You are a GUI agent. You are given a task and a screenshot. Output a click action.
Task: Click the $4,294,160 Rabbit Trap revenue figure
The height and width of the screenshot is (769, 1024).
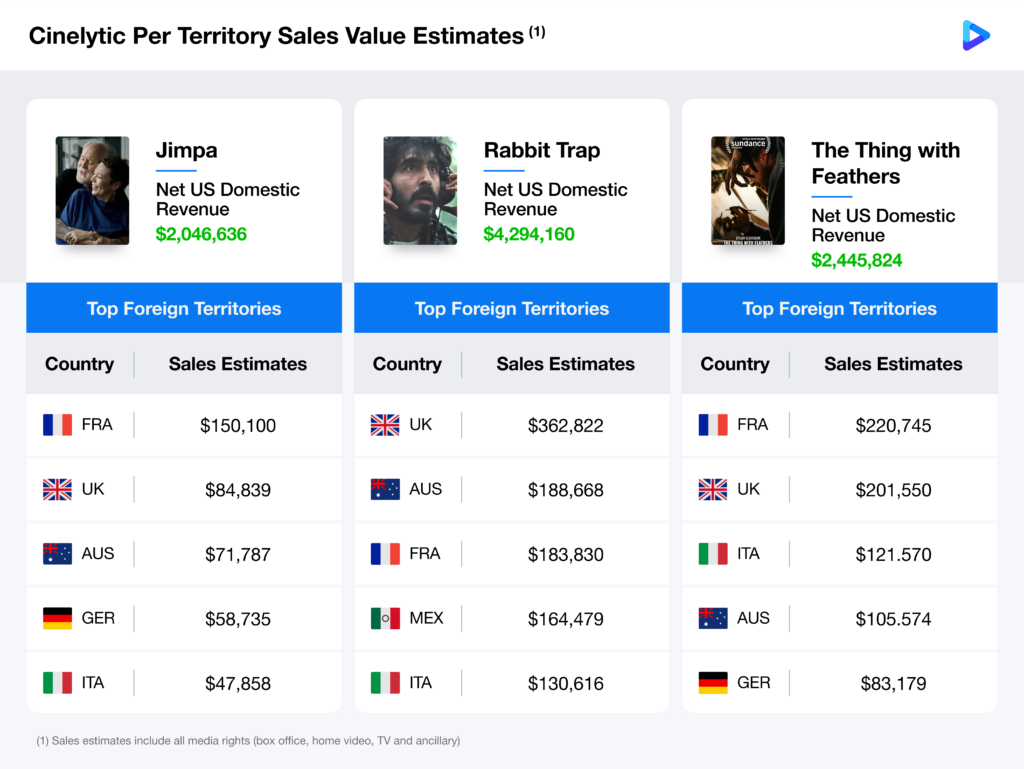tap(529, 234)
